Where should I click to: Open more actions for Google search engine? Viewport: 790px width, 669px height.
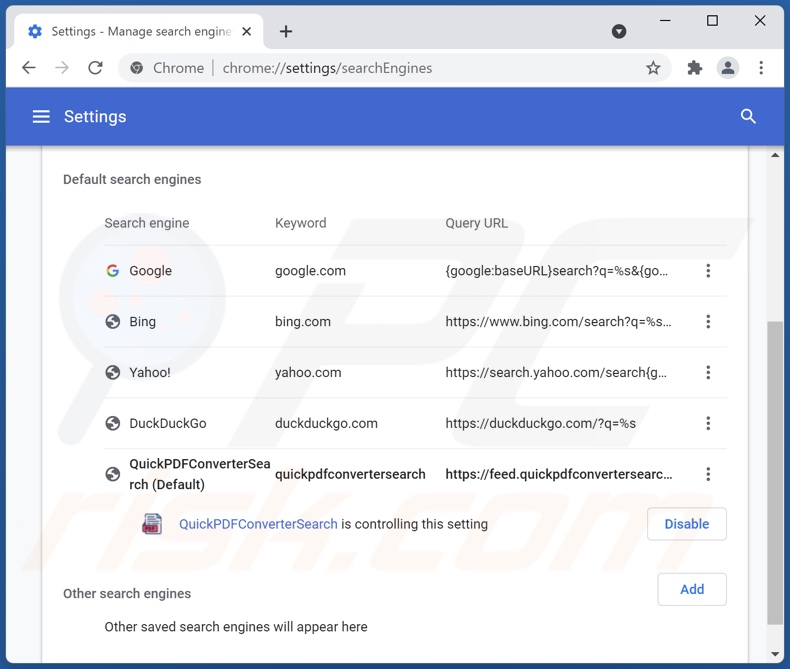point(708,271)
